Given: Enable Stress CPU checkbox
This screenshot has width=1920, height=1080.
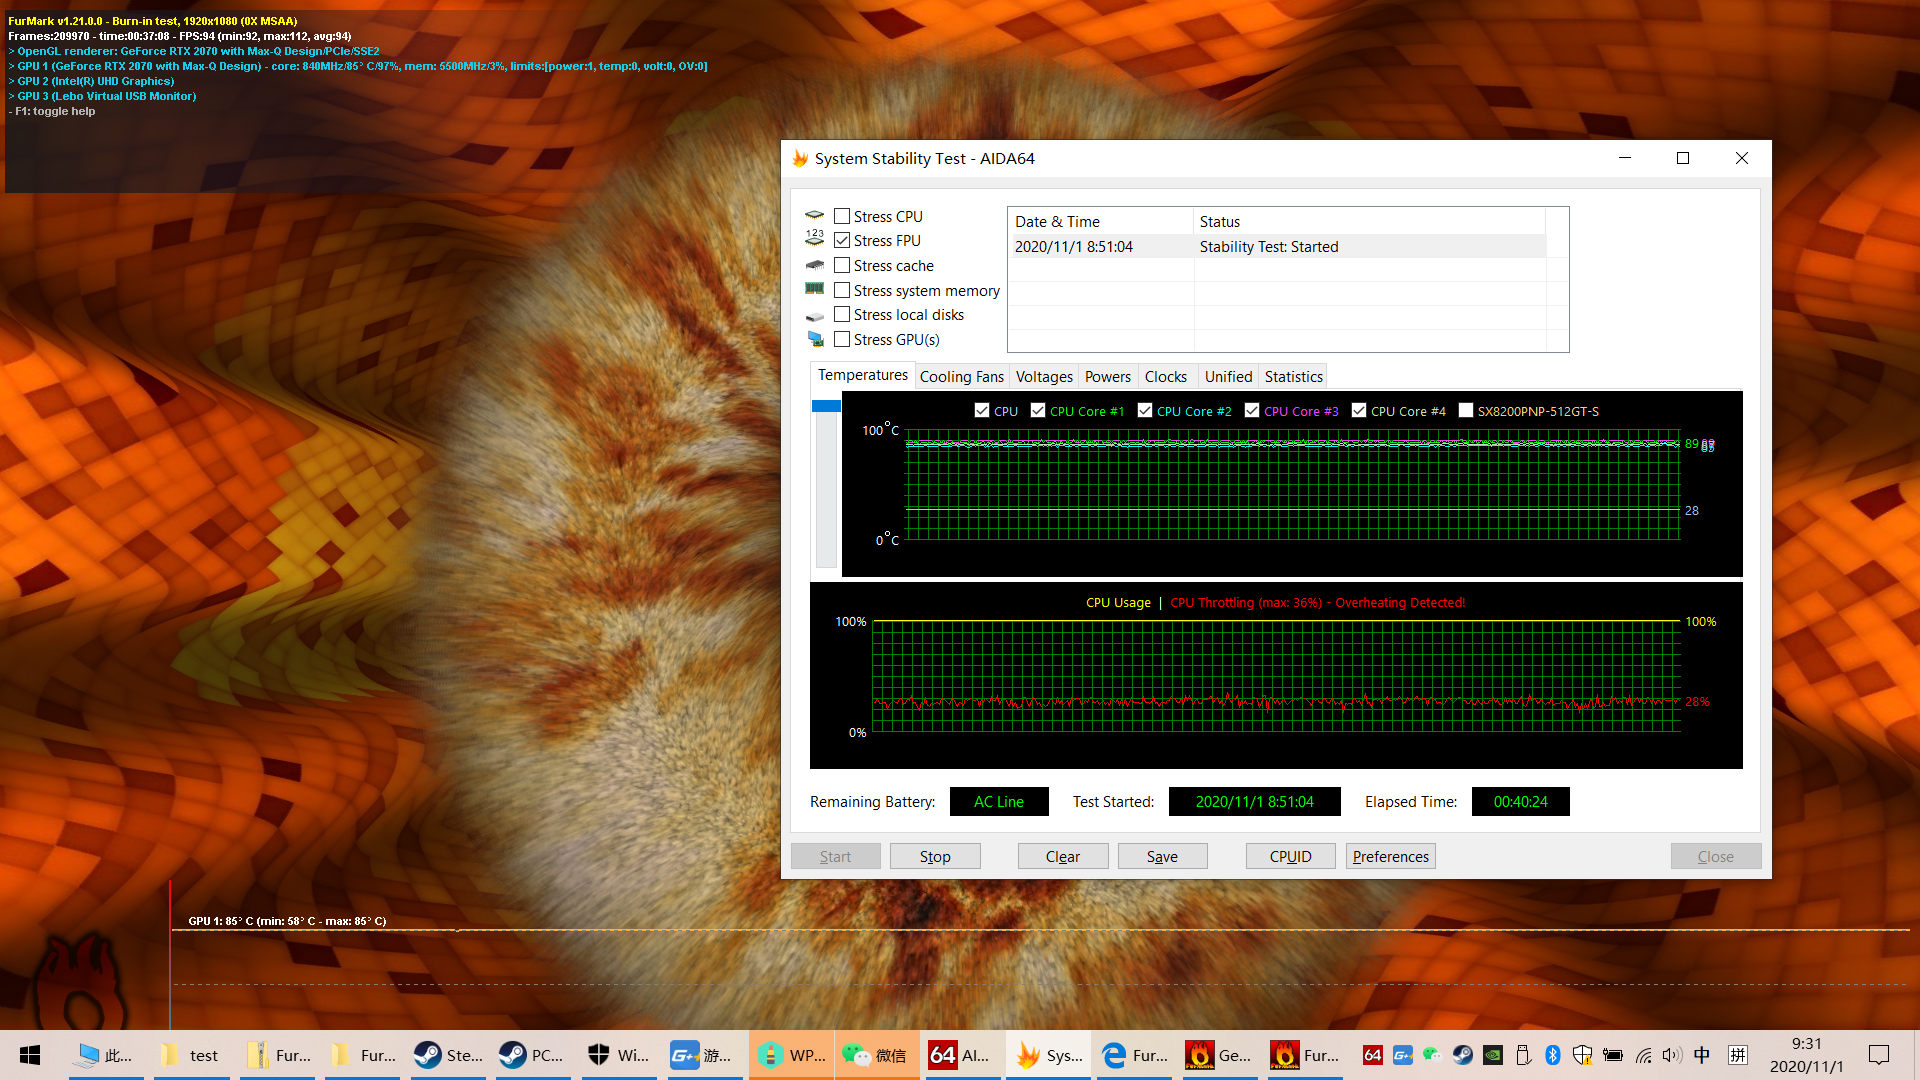Looking at the screenshot, I should [x=842, y=216].
